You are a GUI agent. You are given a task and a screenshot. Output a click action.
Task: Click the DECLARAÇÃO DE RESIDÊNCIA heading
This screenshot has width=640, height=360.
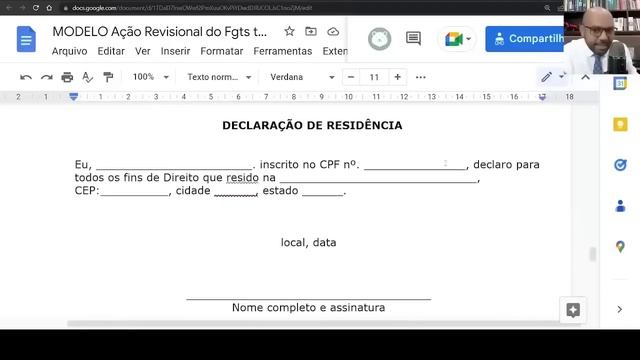click(312, 125)
